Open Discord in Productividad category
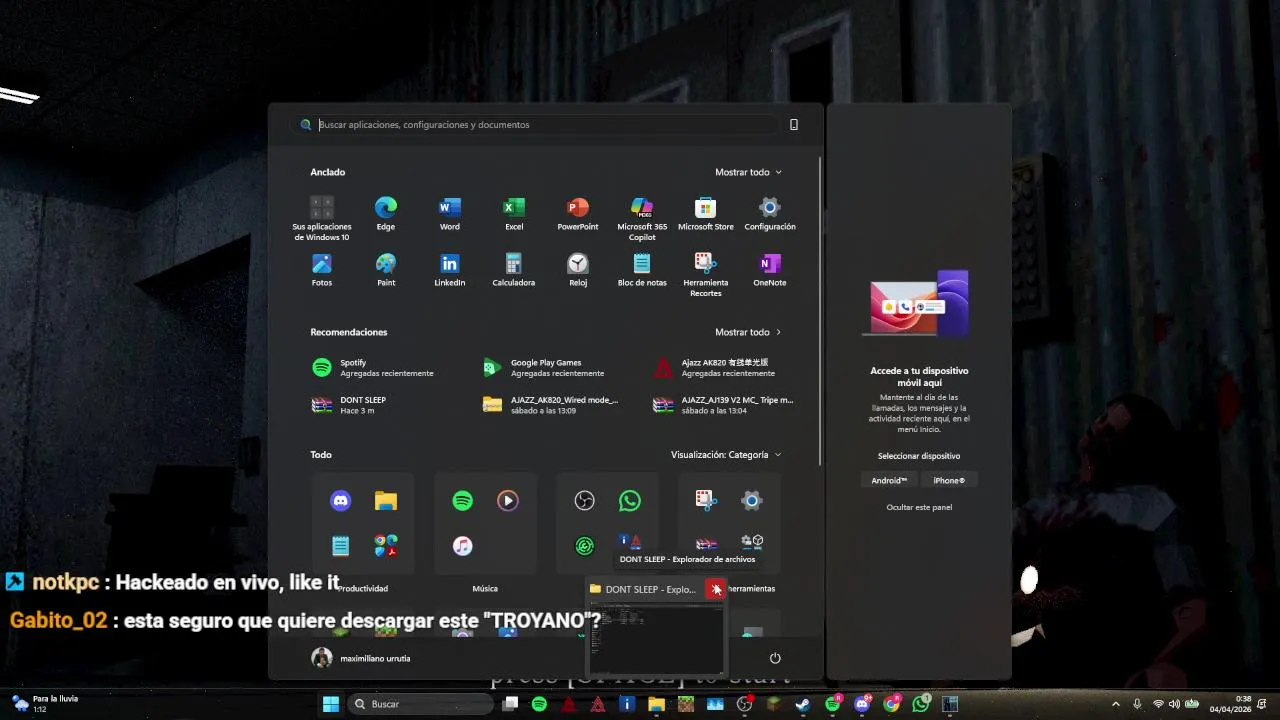 click(x=341, y=501)
